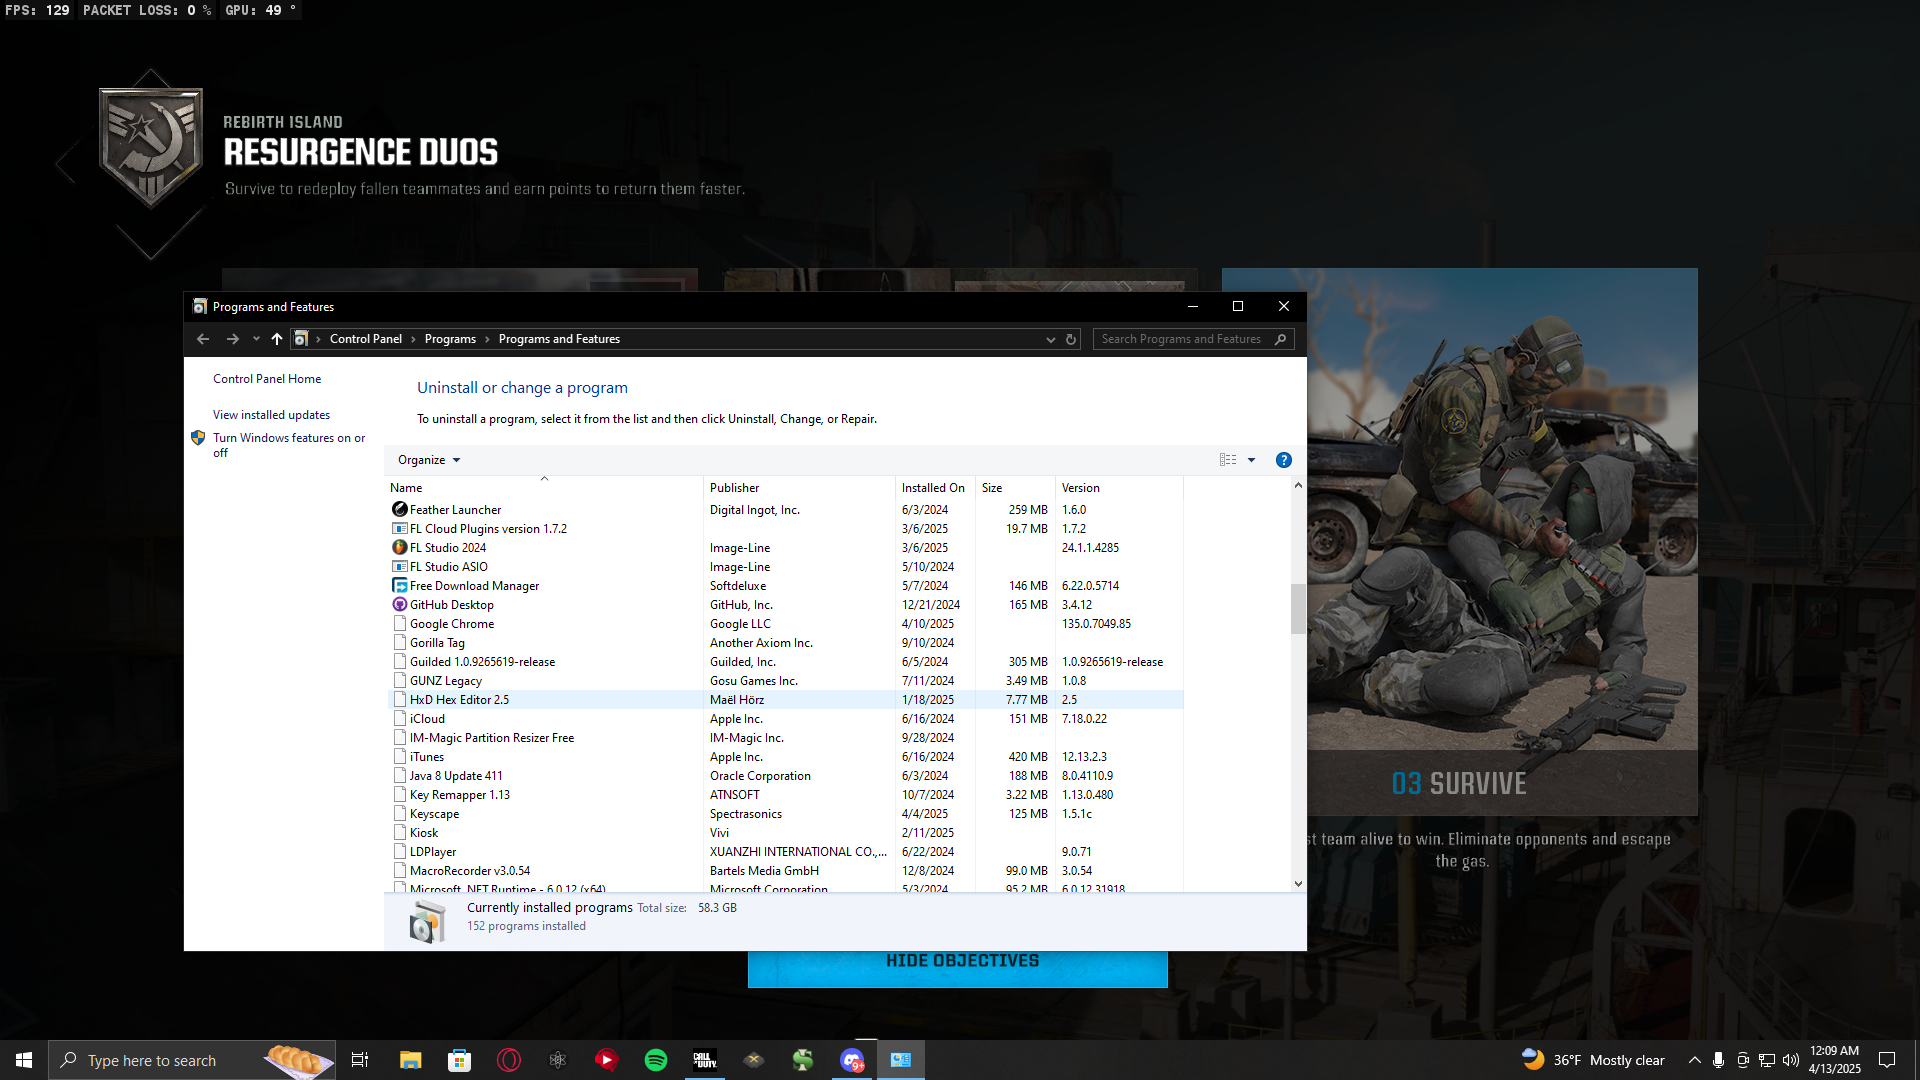Open the recent locations dropdown beside Forward
This screenshot has height=1080, width=1920.
[256, 339]
